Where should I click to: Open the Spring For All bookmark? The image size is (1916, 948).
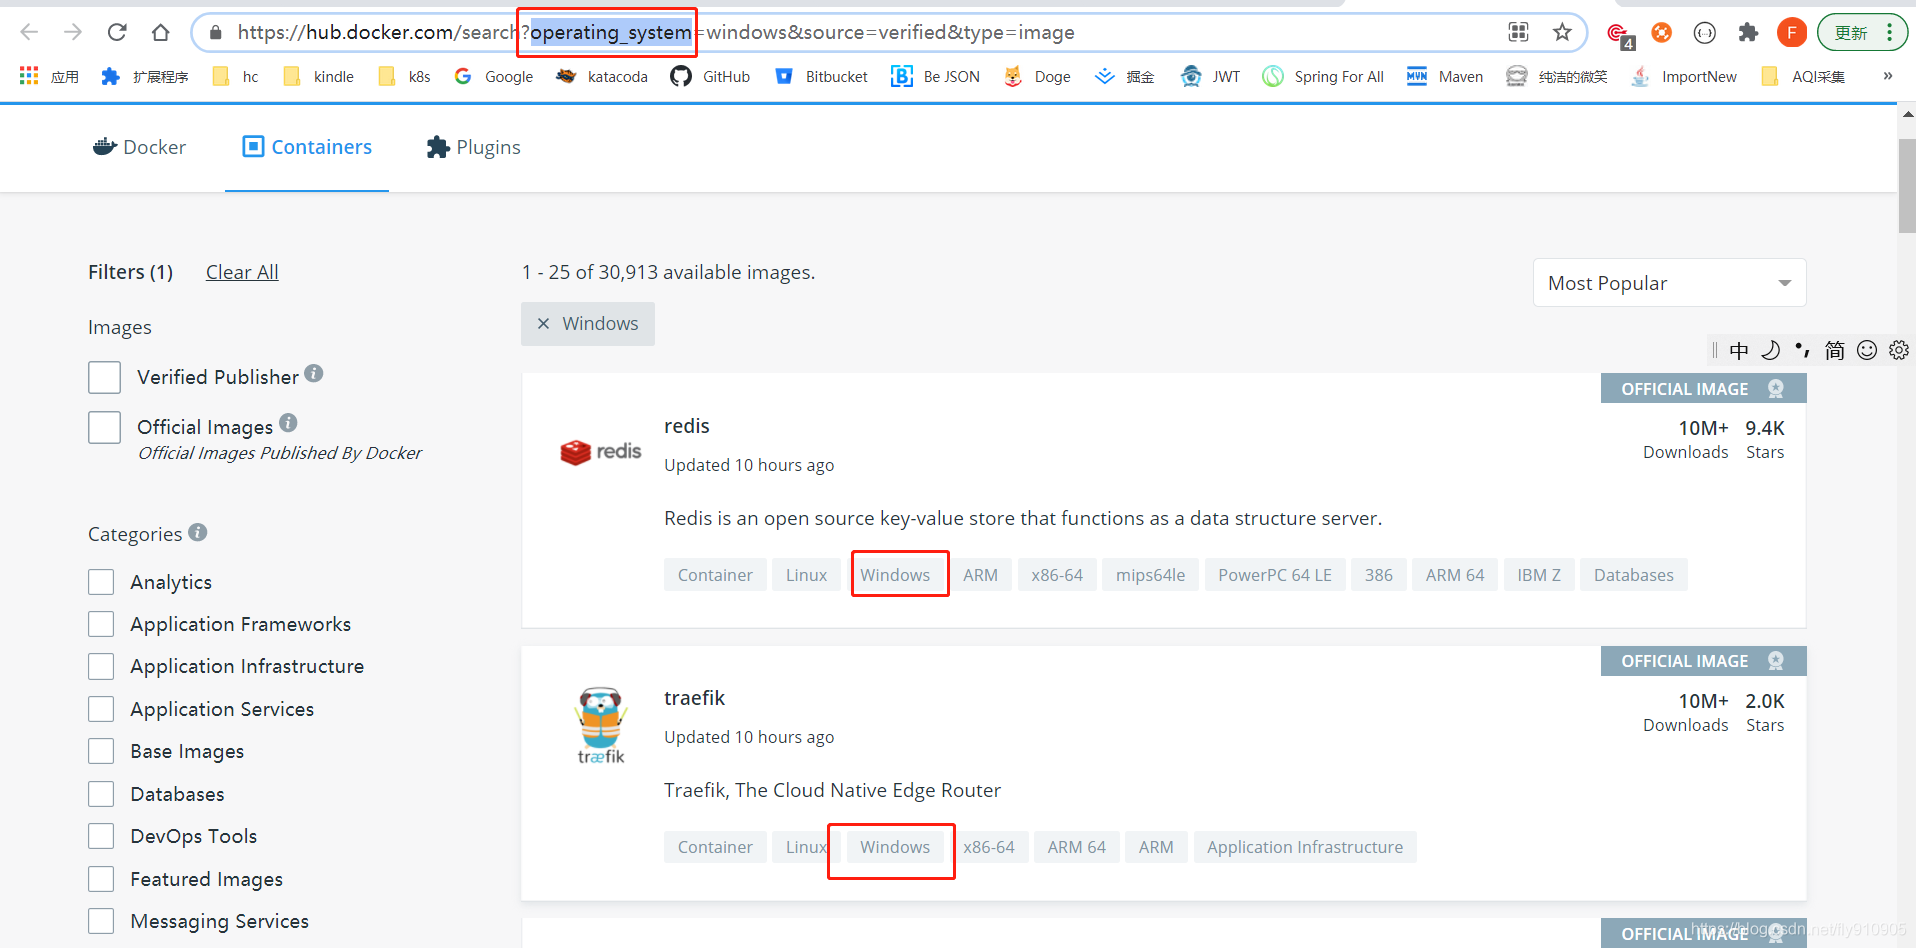point(1323,76)
